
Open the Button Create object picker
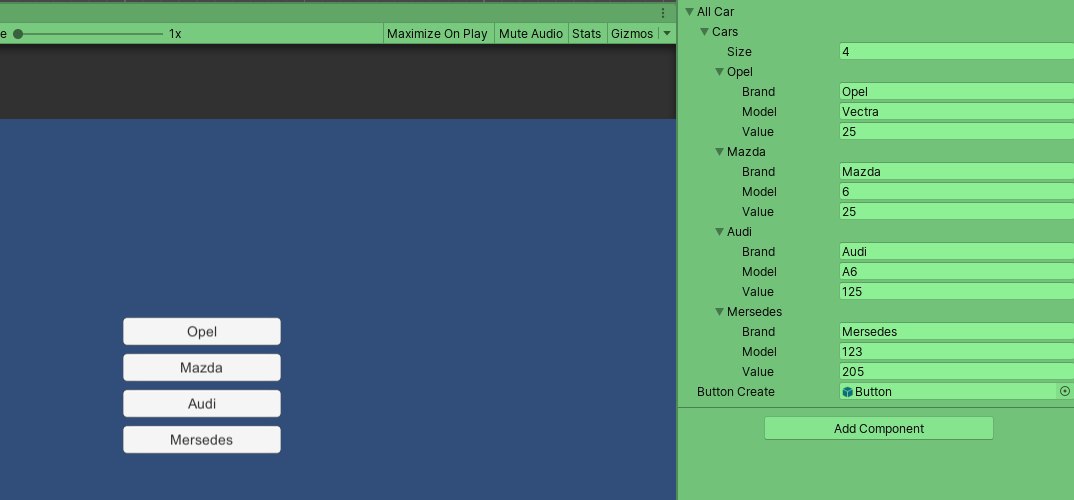click(1064, 391)
